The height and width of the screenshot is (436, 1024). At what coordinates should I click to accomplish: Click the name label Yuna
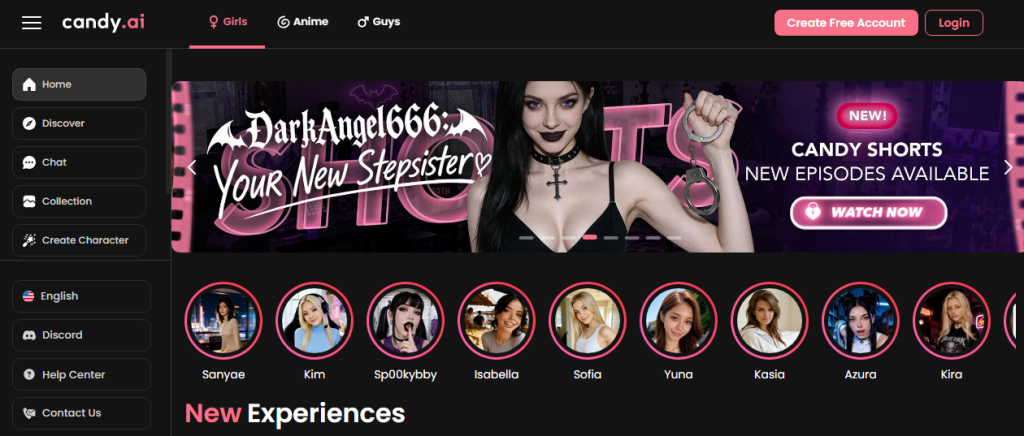point(679,375)
